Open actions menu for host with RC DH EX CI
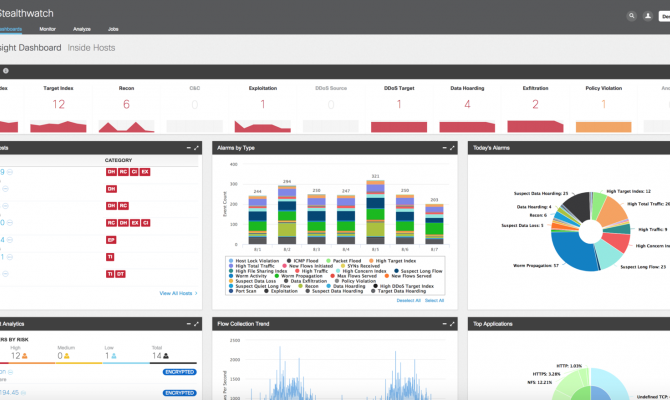 point(10,223)
